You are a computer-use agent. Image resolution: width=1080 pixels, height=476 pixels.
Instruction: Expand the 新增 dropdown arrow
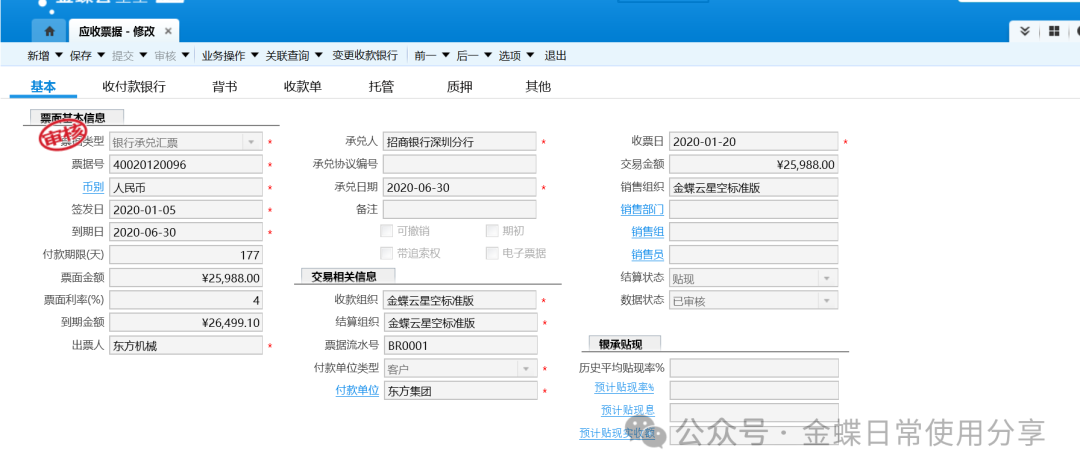[58, 56]
